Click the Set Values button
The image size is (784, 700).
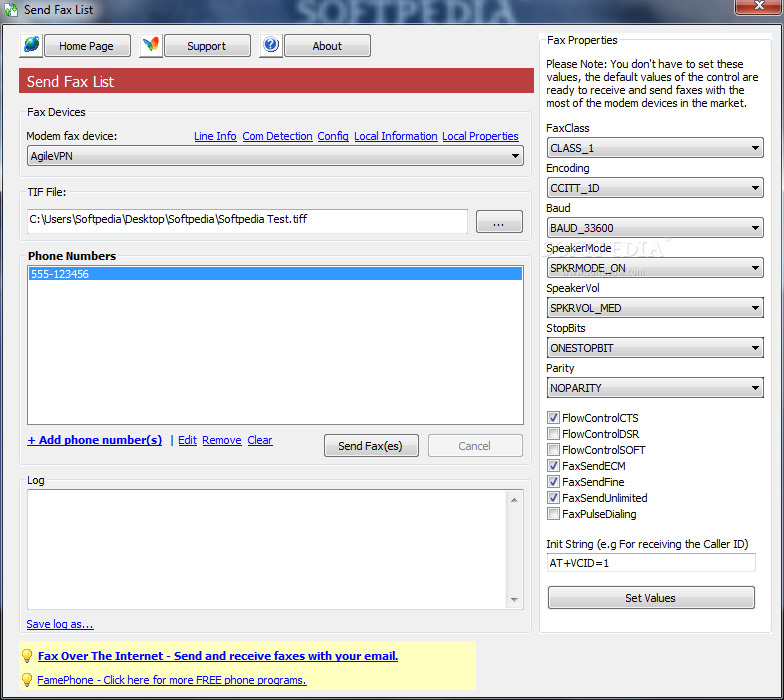coord(650,598)
